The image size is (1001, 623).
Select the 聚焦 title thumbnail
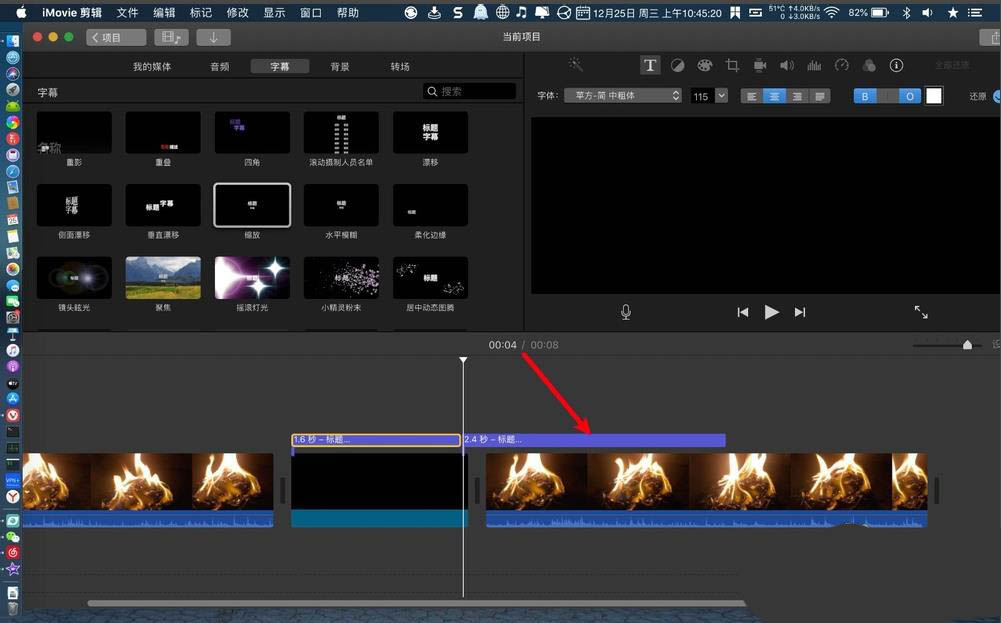point(163,278)
